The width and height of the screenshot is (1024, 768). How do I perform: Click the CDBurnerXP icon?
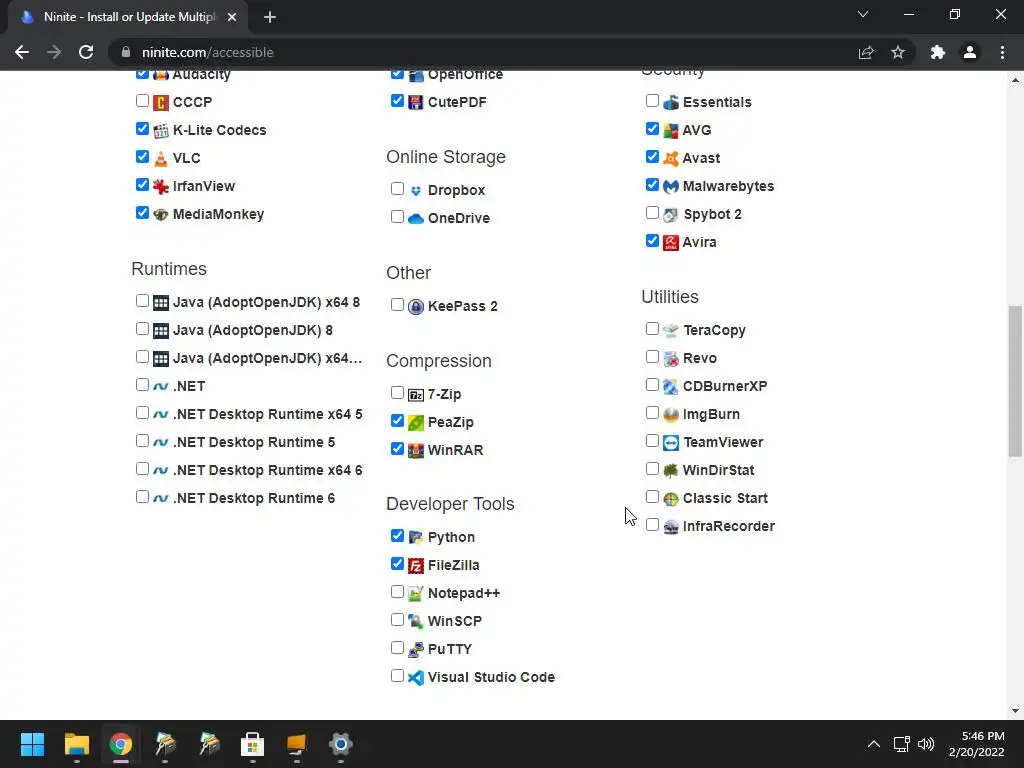pyautogui.click(x=671, y=386)
